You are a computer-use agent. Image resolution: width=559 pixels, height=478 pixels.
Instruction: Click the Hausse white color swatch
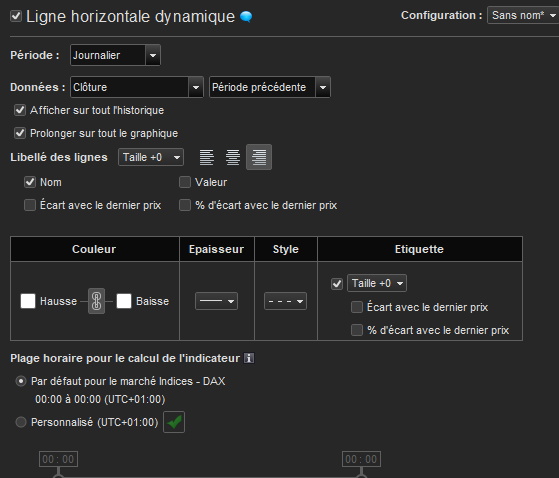pyautogui.click(x=28, y=301)
